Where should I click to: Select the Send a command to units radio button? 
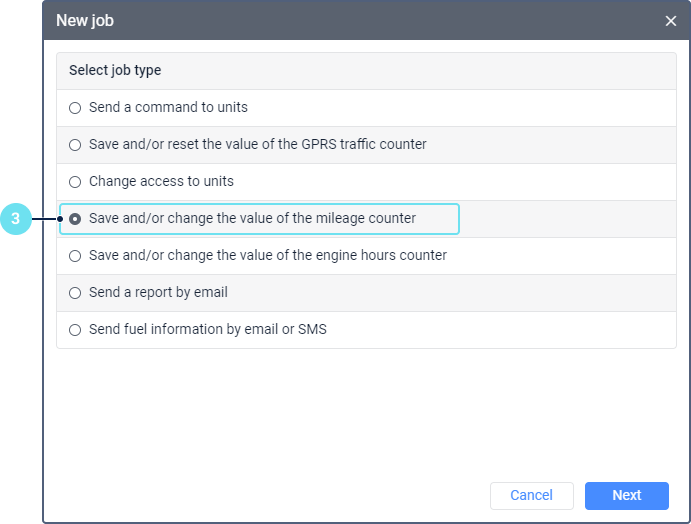point(75,108)
